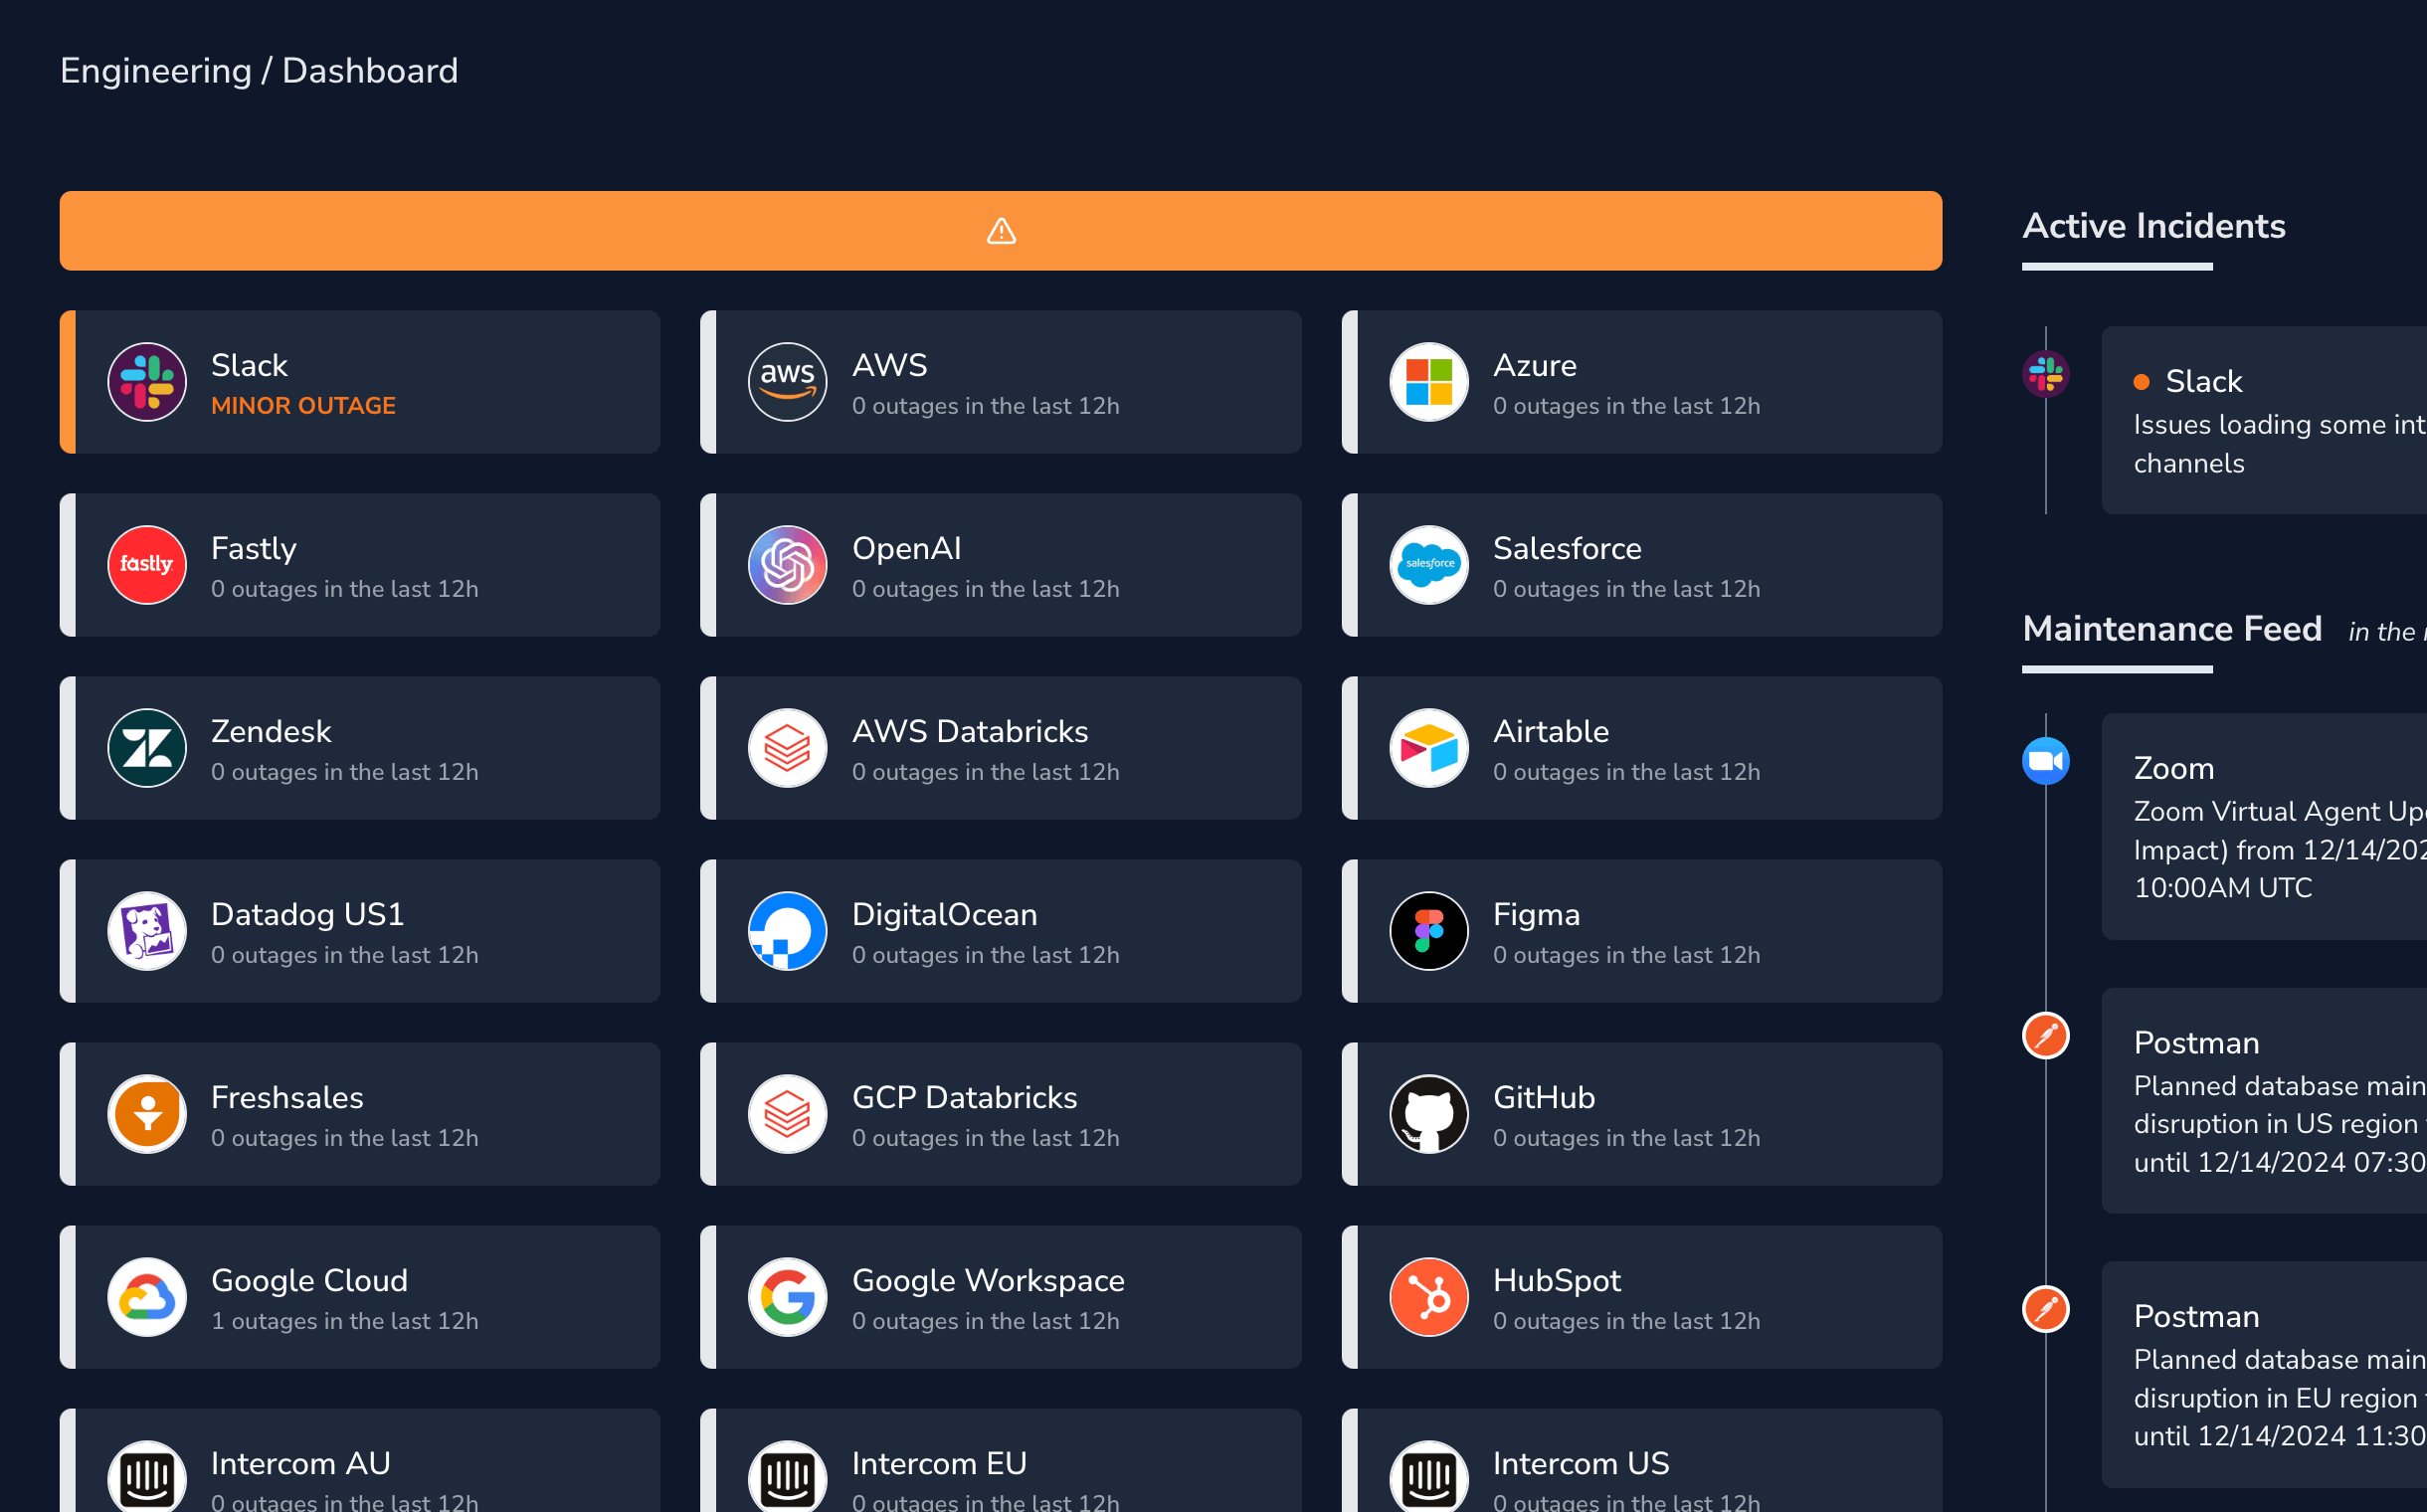Toggle the warning banner alert display
Screen dimensions: 2427x1512
pos(1001,230)
